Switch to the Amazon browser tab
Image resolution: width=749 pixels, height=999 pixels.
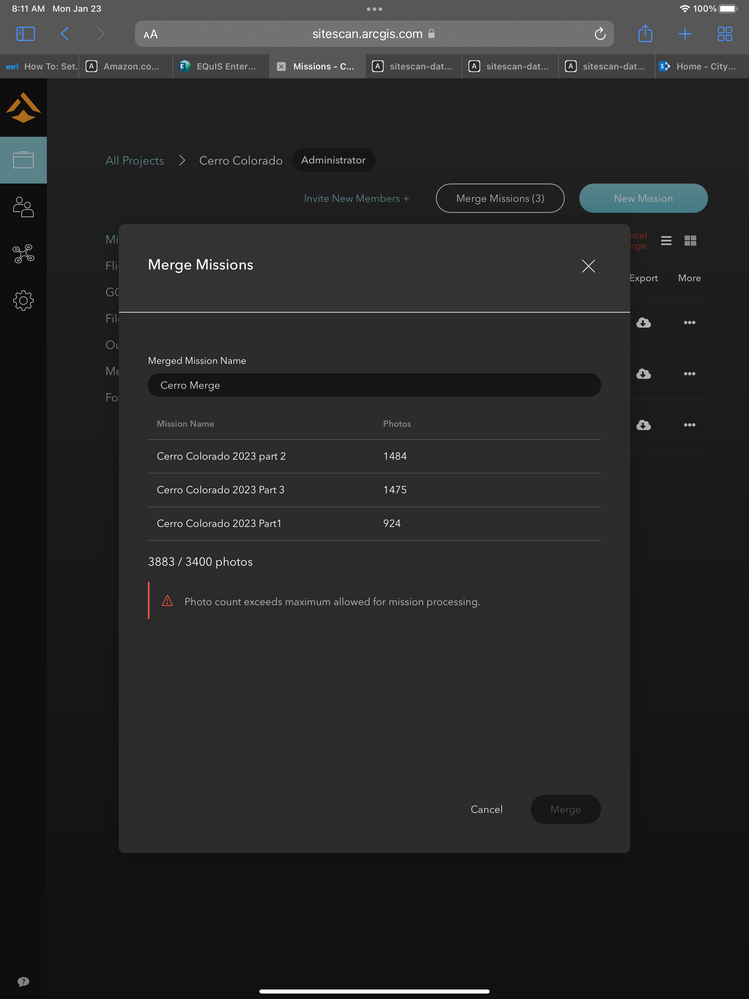pos(125,67)
